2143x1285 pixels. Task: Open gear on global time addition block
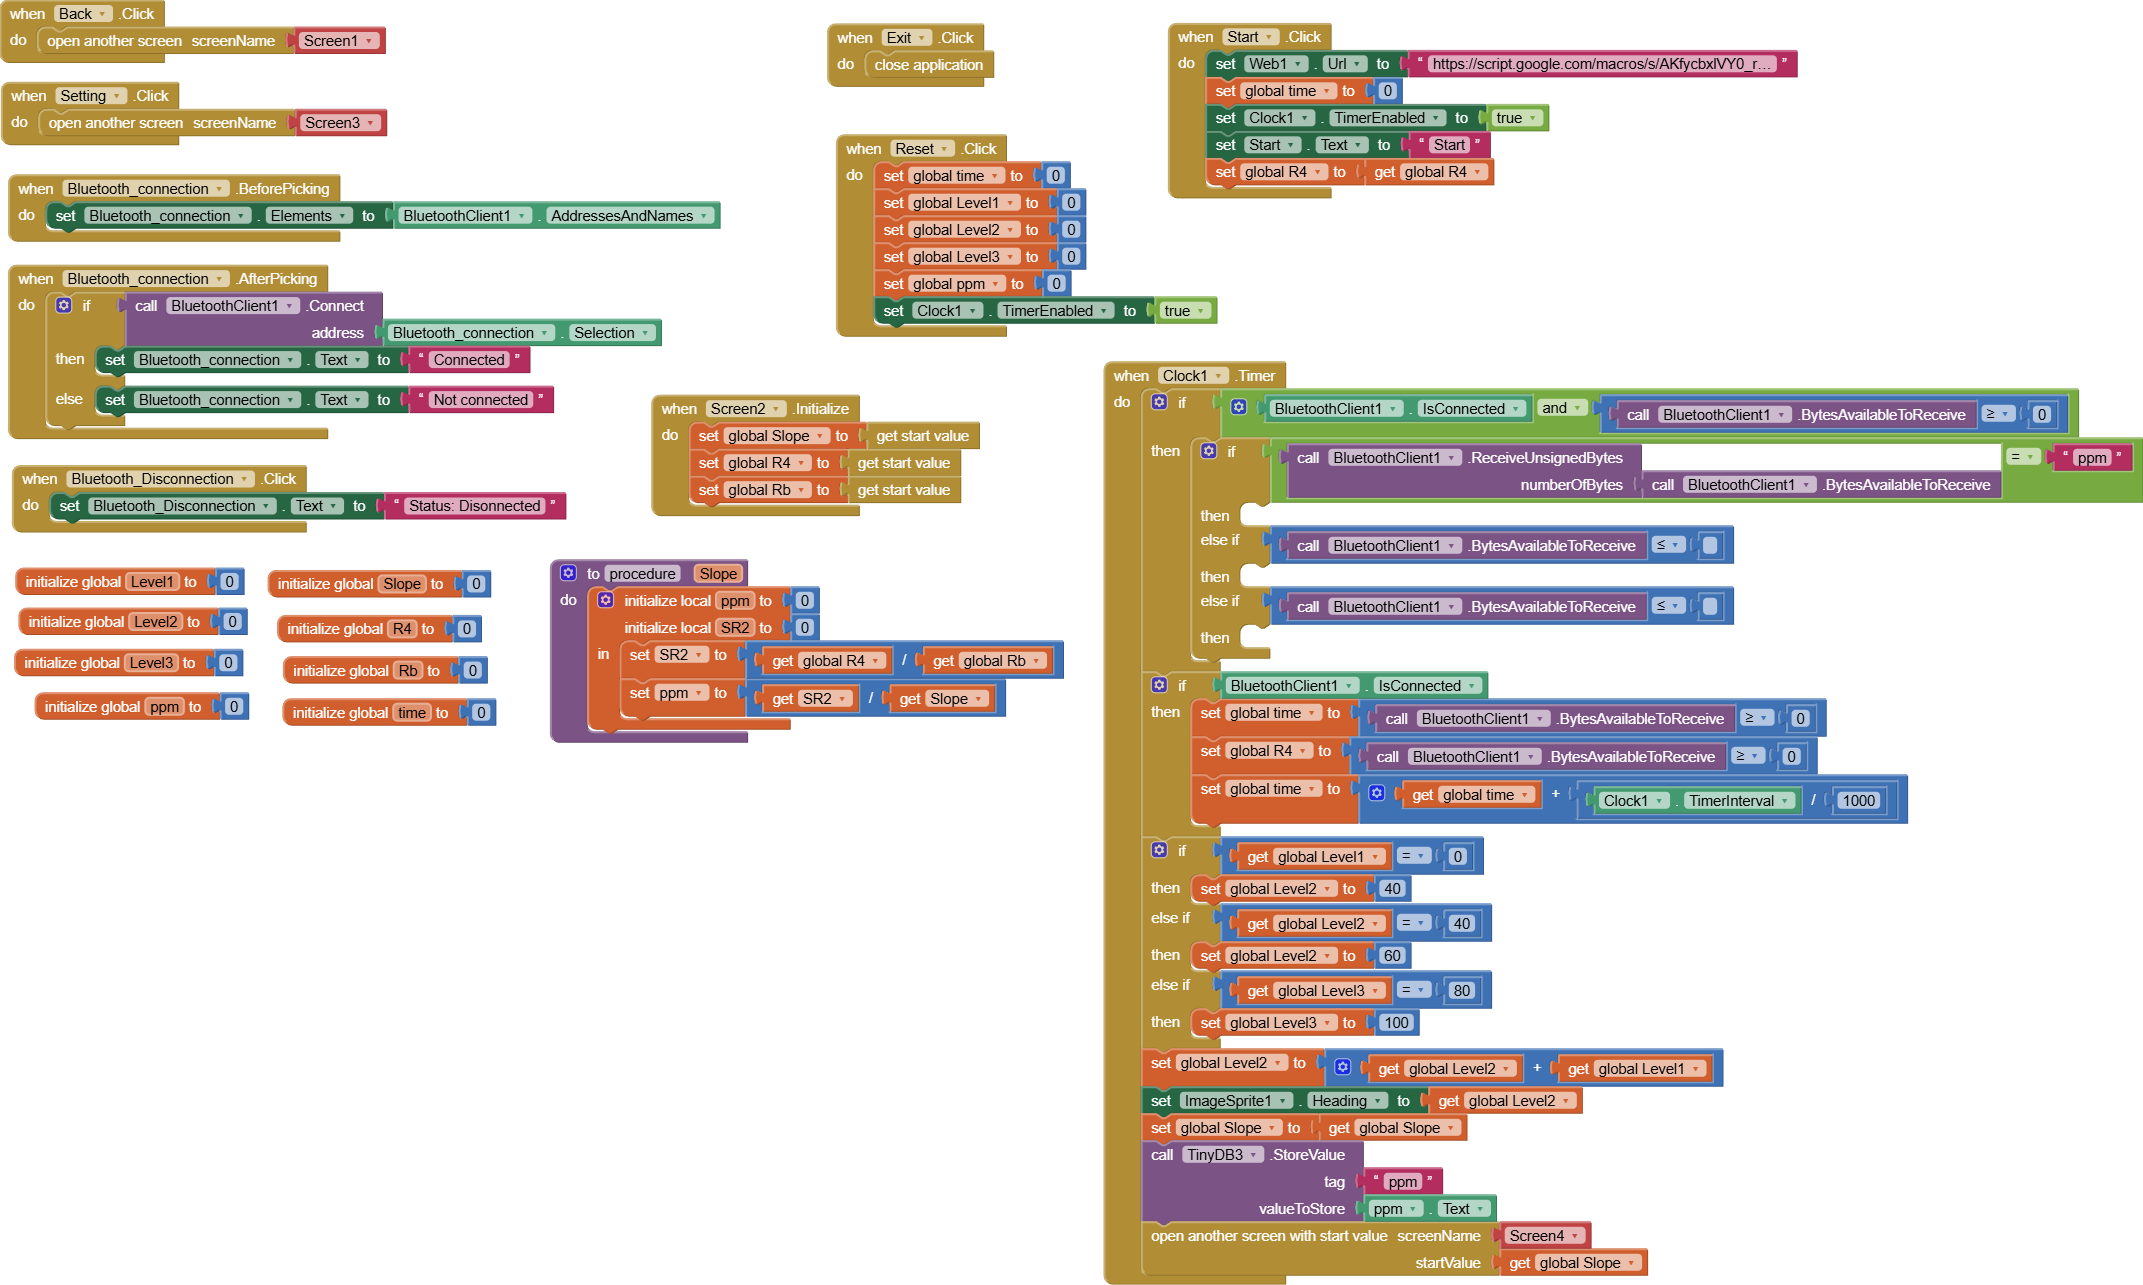point(1376,794)
